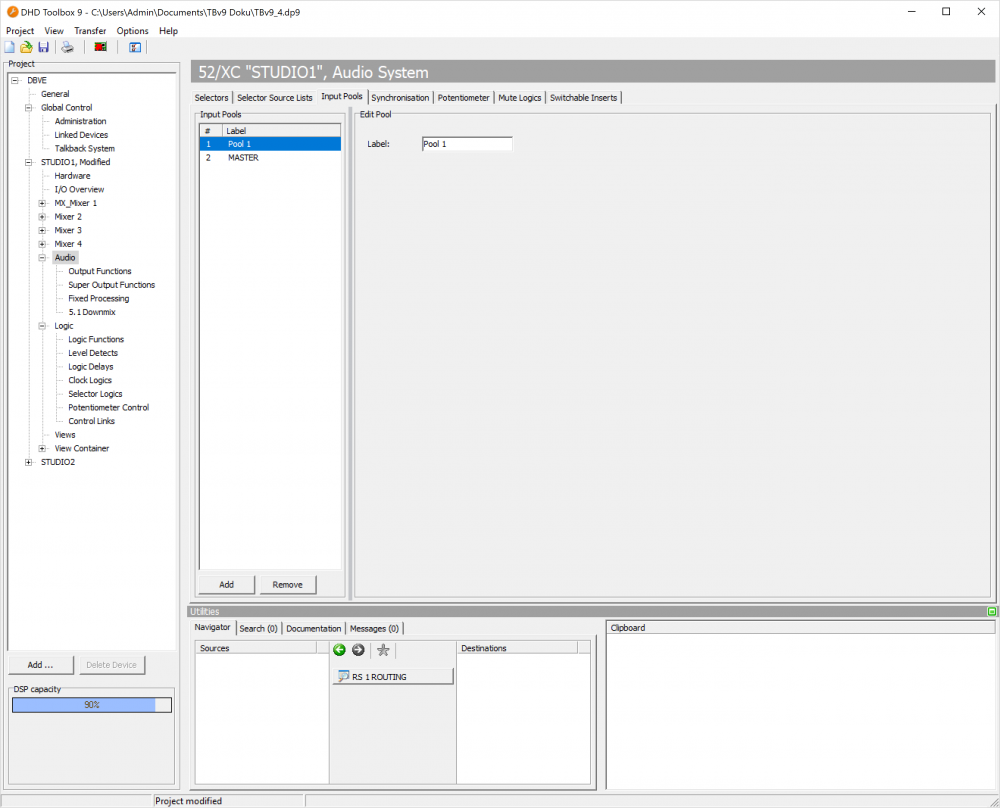1000x808 pixels.
Task: Click the Print toolbar icon
Action: coord(66,46)
